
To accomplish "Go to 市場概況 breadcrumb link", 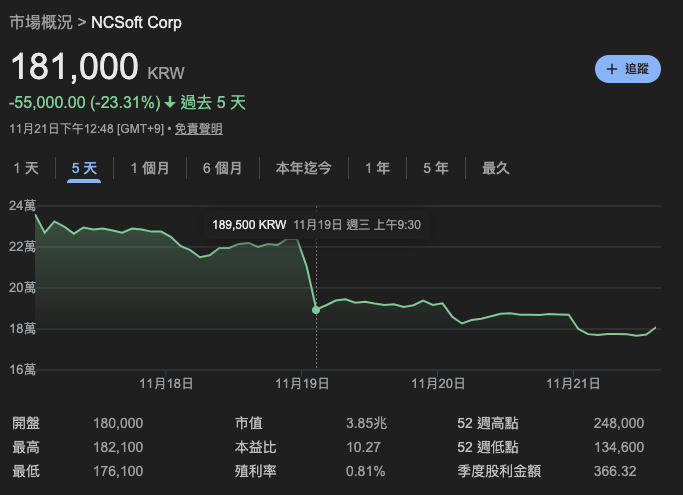I will click(41, 22).
